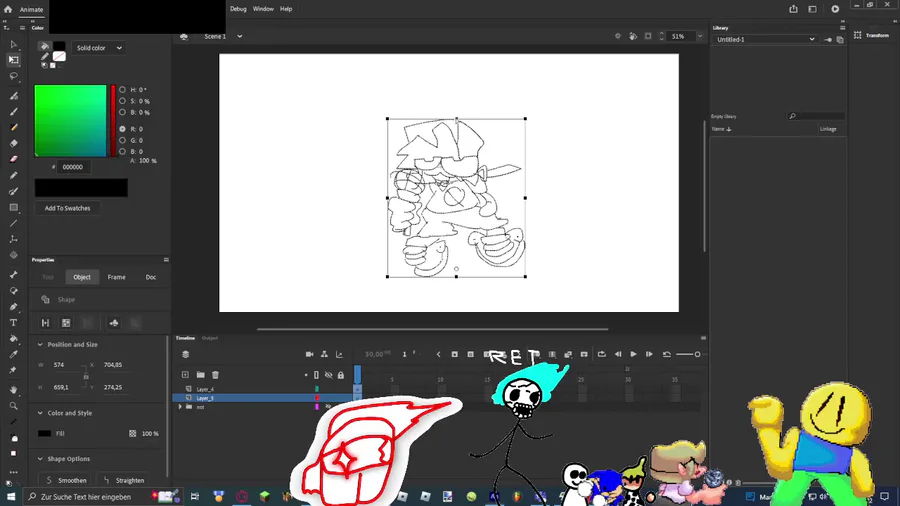
Task: Step back one frame
Action: click(x=618, y=354)
